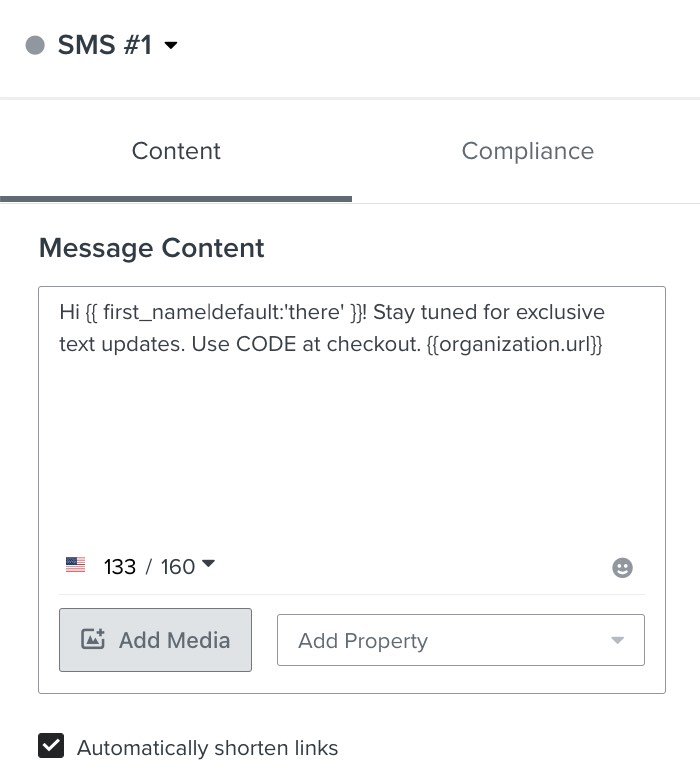The width and height of the screenshot is (700, 784).
Task: Click the image-plus icon in Add Media
Action: click(93, 640)
